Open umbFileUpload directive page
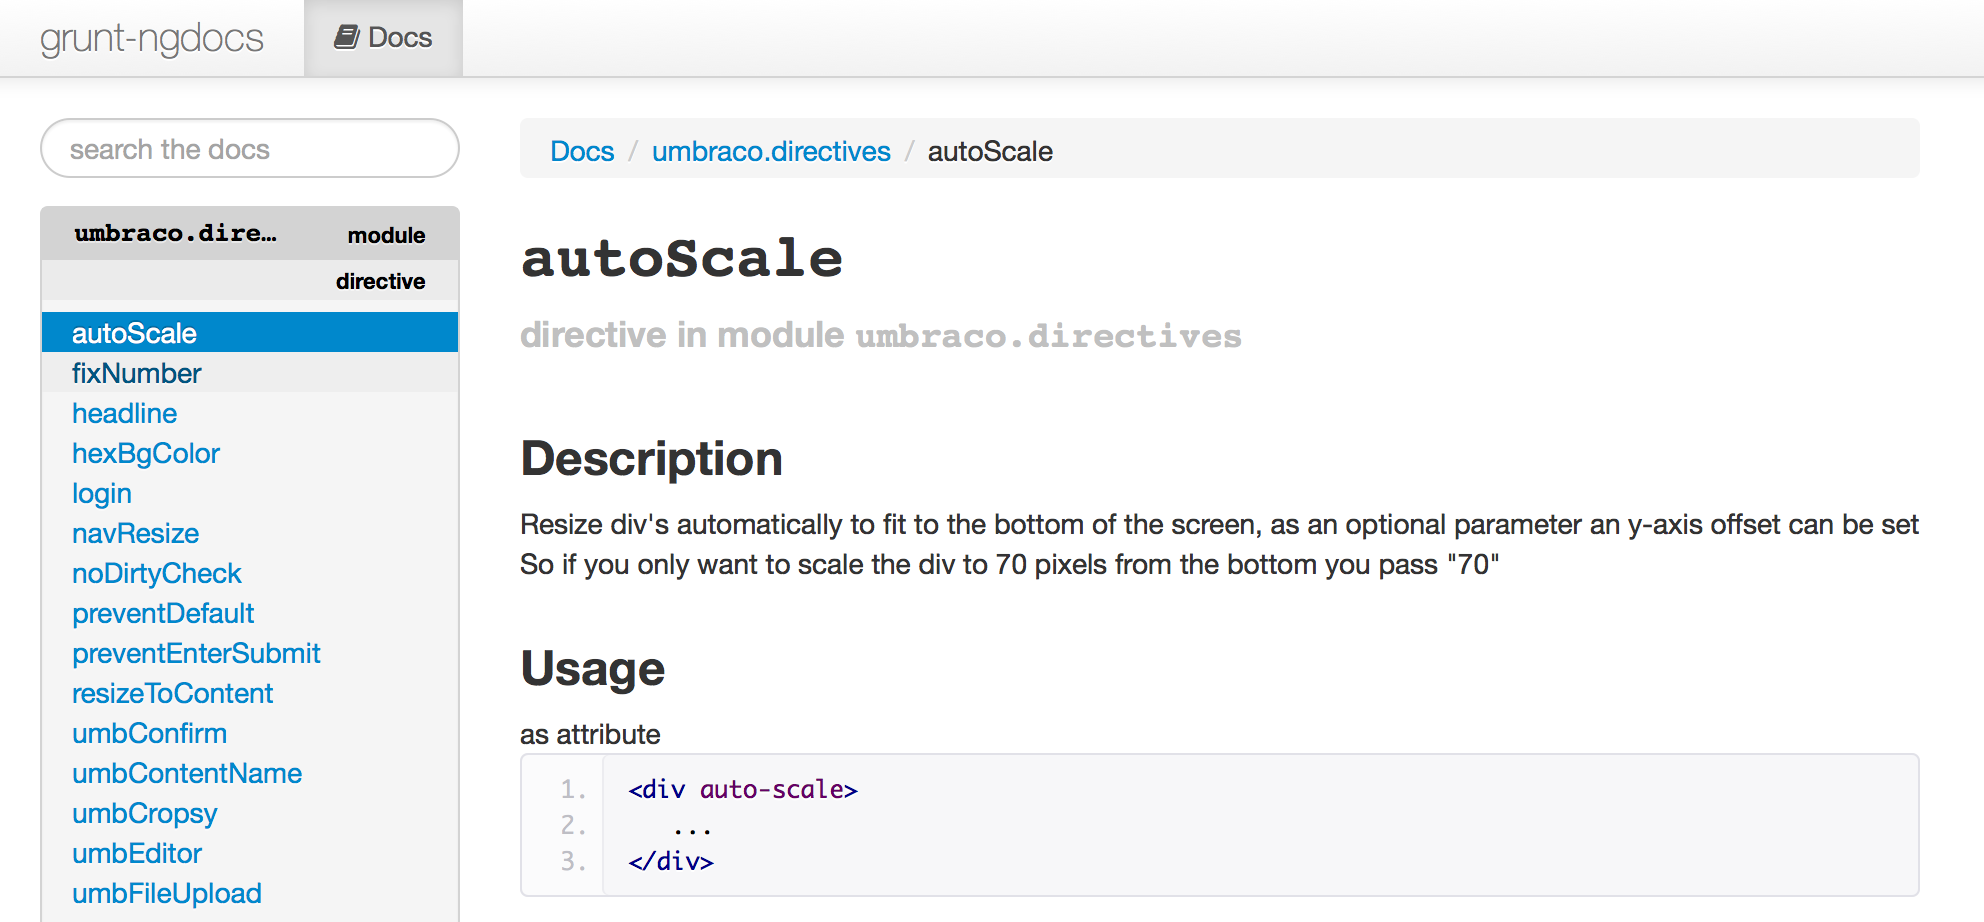Viewport: 1984px width, 922px height. click(x=167, y=893)
